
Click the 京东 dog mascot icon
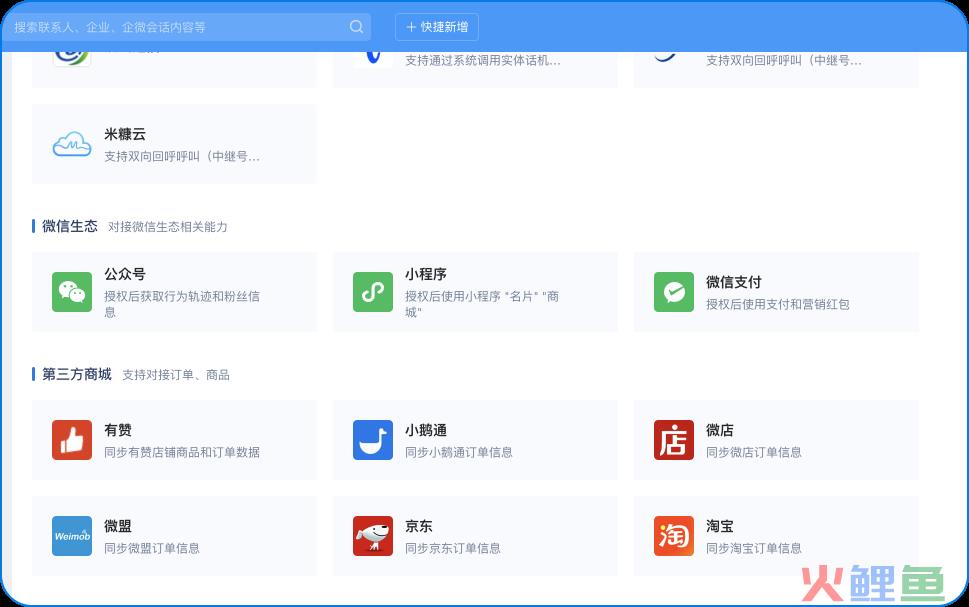(373, 536)
